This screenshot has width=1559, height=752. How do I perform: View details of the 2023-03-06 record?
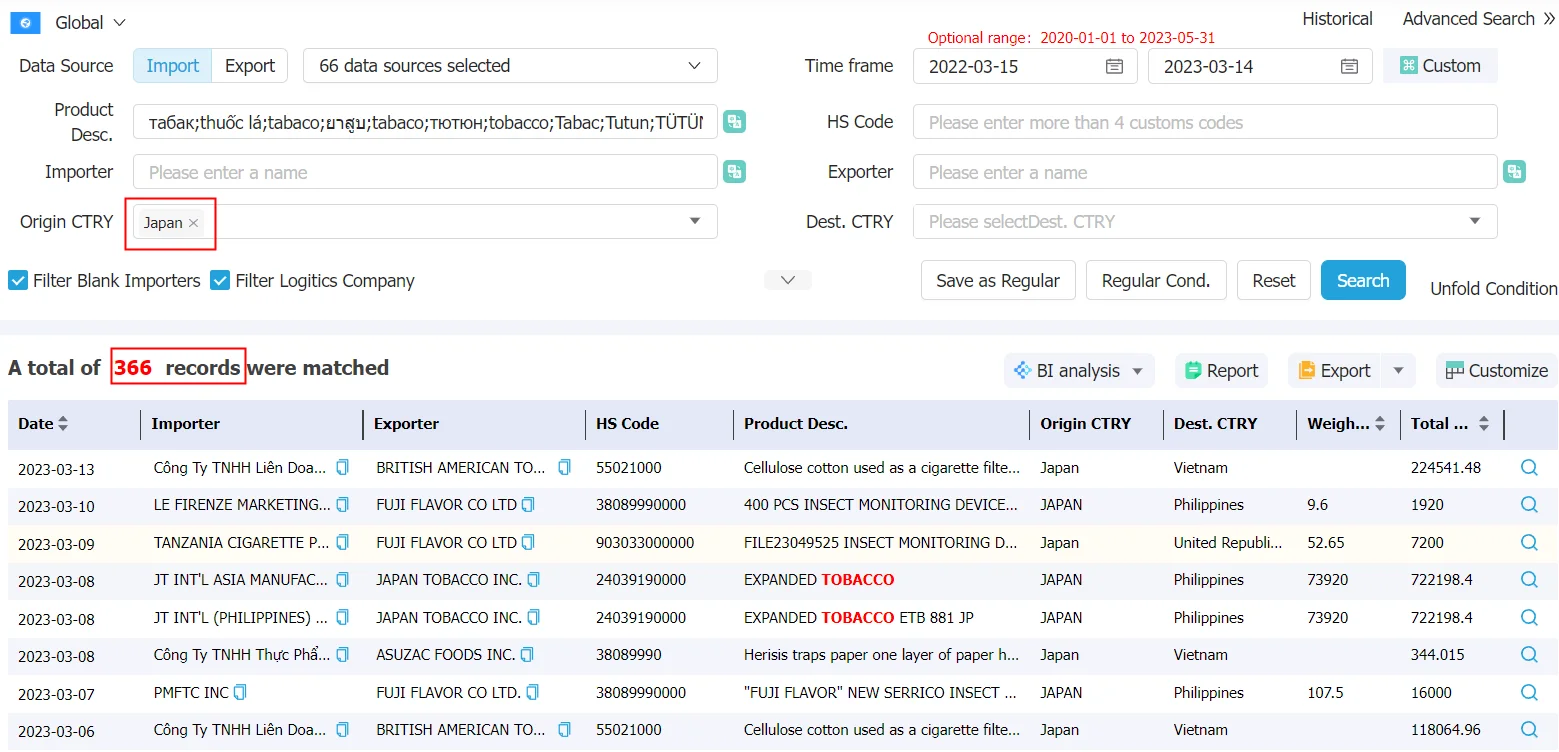[x=1529, y=730]
